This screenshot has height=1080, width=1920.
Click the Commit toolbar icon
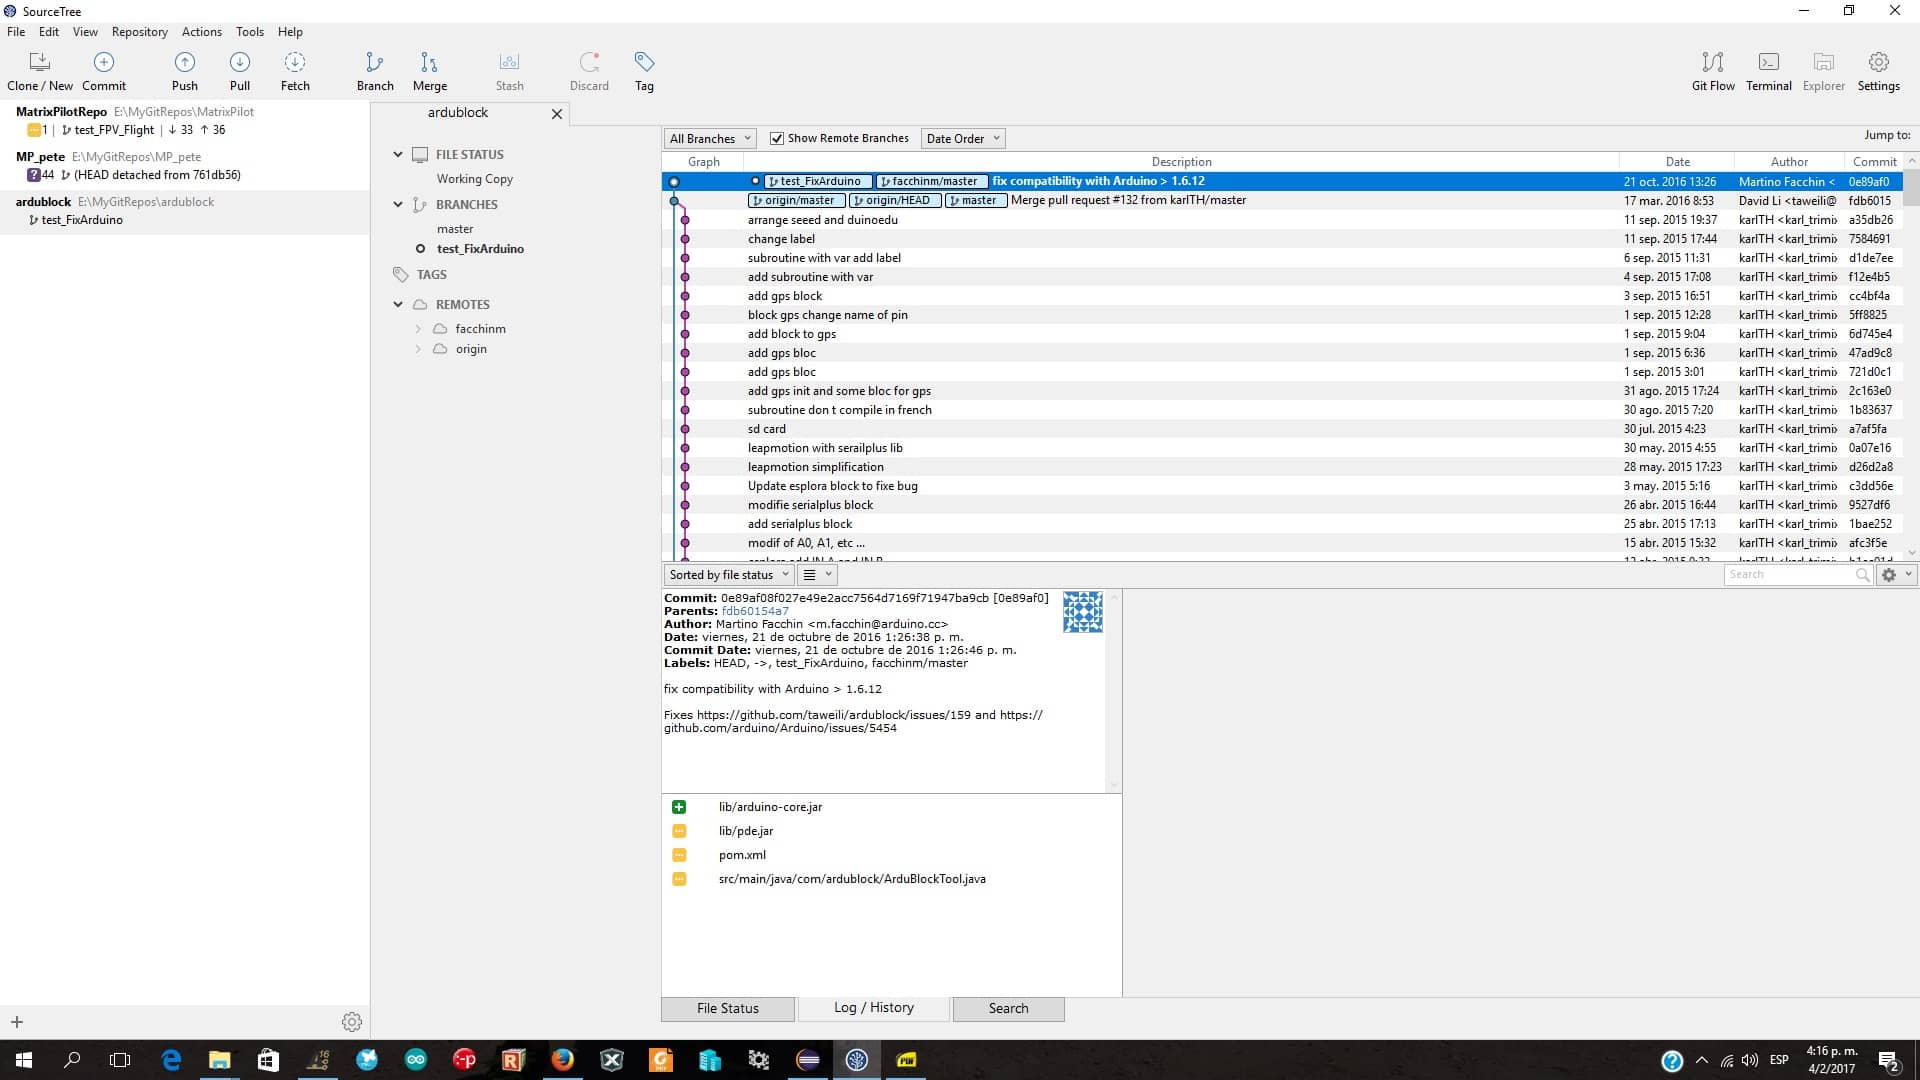pyautogui.click(x=104, y=71)
